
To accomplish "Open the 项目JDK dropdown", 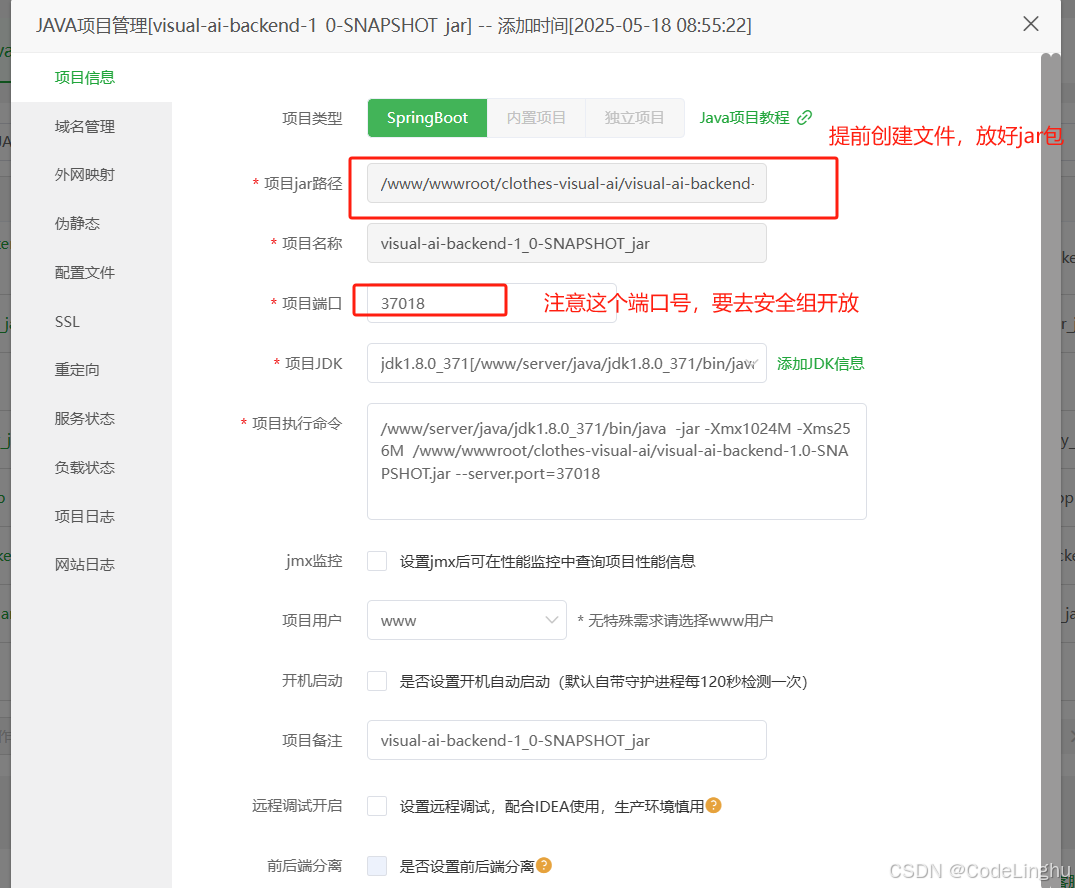I will pos(567,363).
